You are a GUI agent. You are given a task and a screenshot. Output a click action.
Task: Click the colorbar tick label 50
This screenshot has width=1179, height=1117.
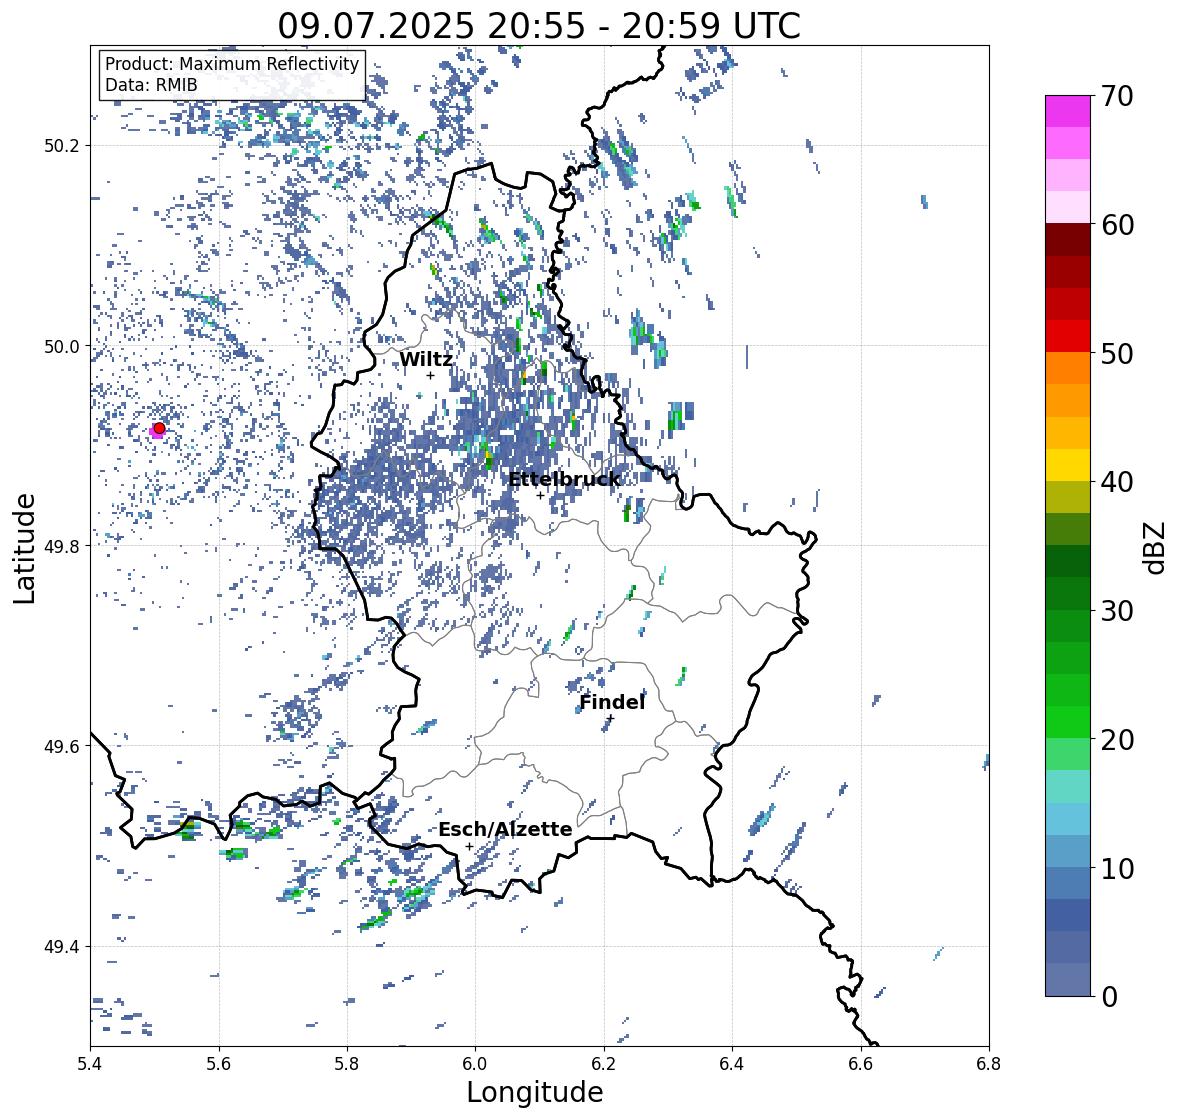1117,353
